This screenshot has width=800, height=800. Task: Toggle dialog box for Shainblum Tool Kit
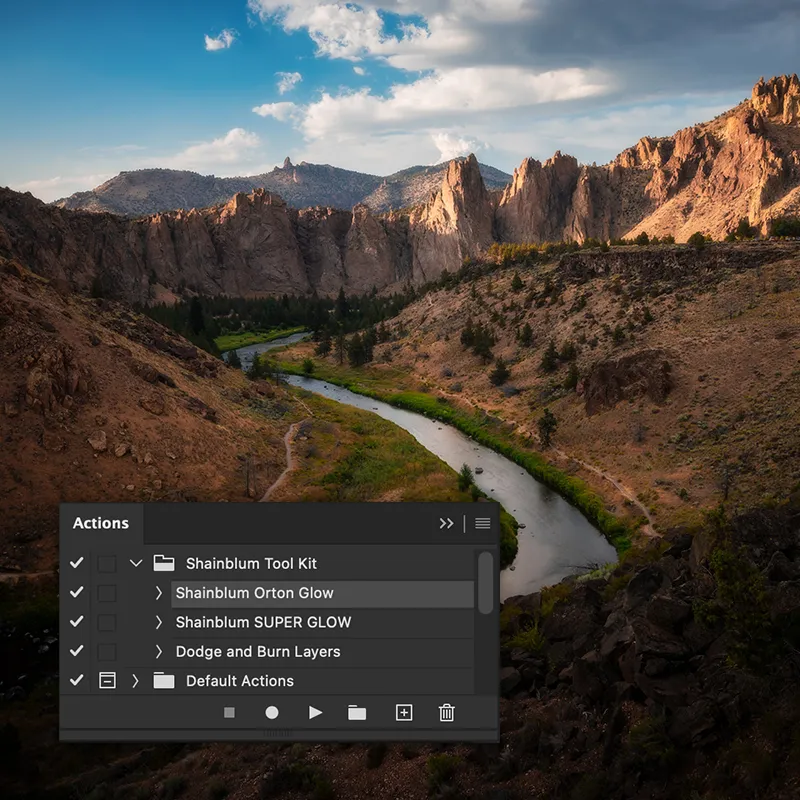click(107, 563)
